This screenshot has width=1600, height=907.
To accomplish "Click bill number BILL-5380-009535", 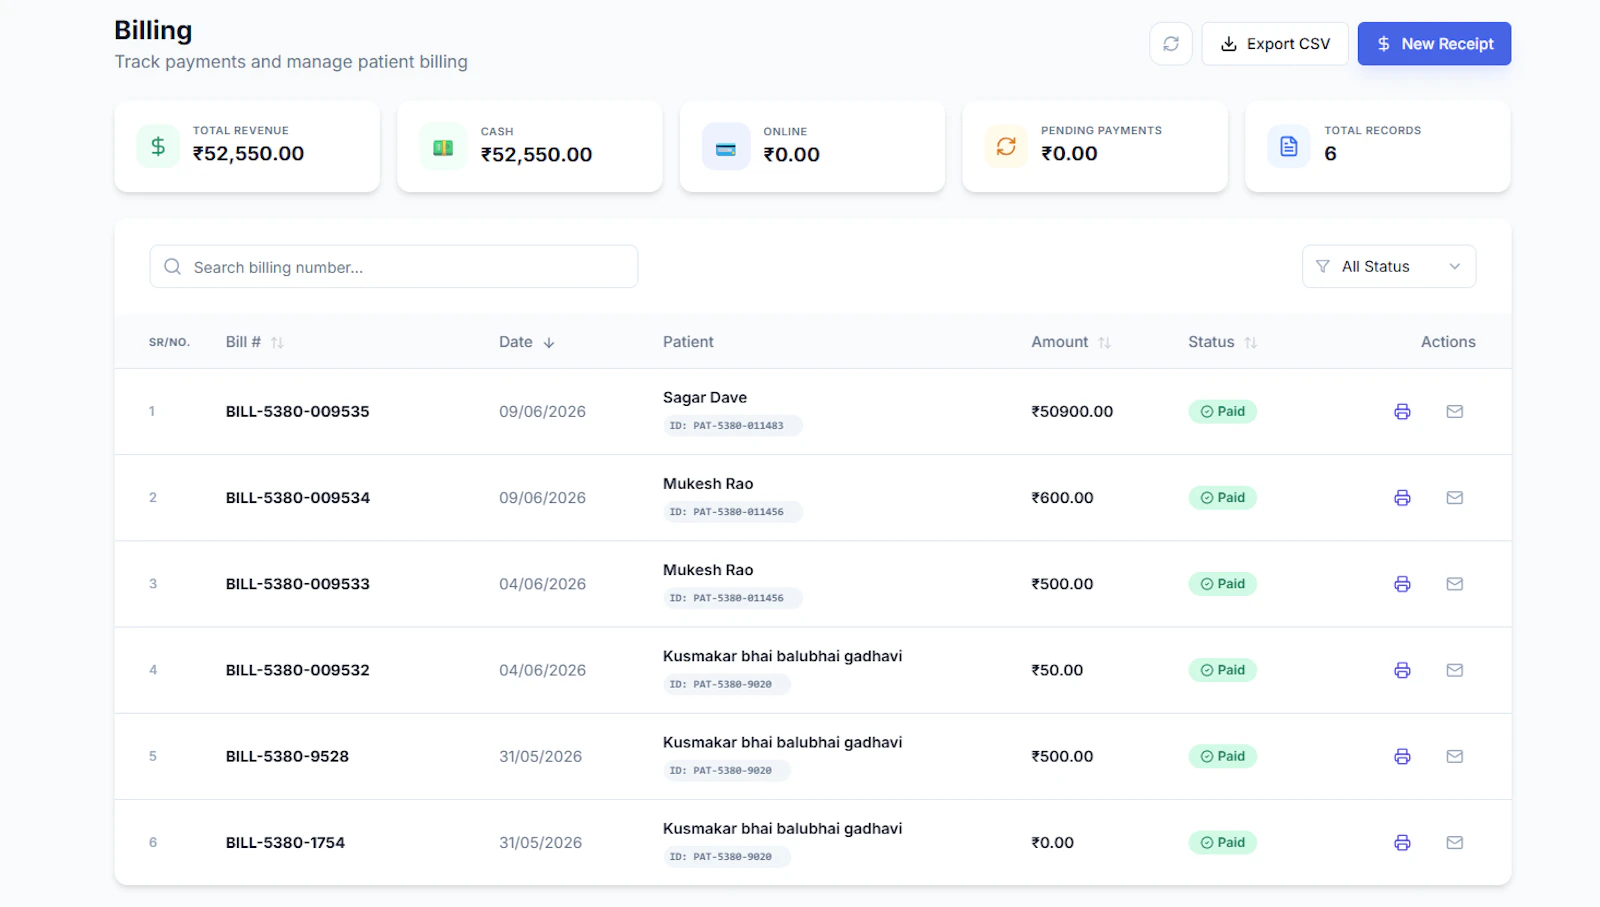I will [x=297, y=412].
